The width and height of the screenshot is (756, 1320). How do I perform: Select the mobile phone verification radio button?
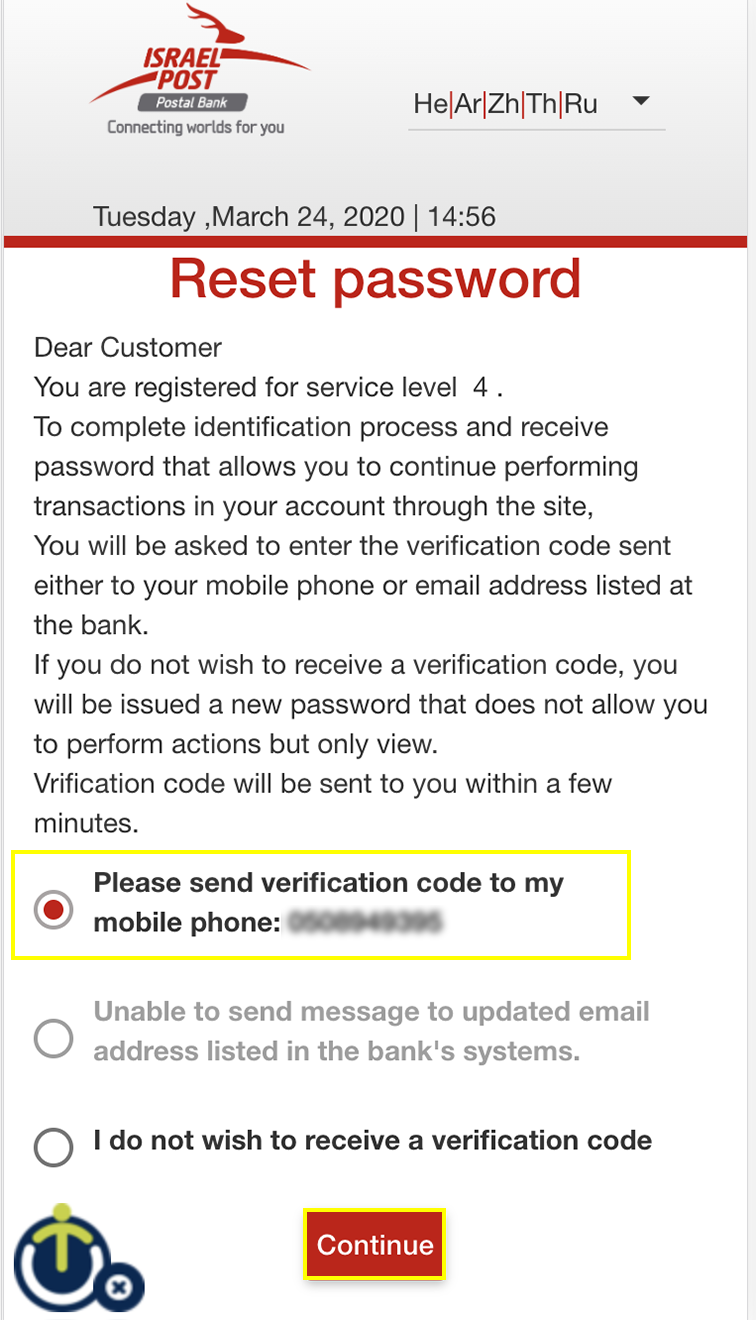[54, 909]
